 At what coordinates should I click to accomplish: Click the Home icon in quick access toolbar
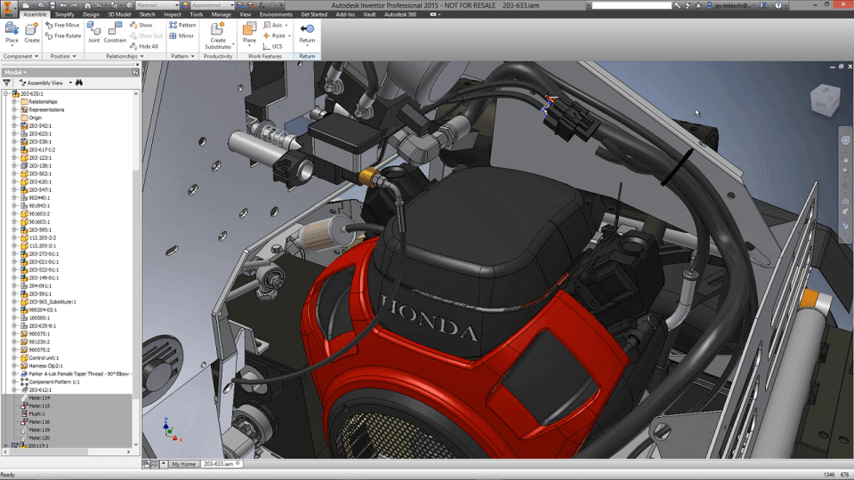coord(87,5)
